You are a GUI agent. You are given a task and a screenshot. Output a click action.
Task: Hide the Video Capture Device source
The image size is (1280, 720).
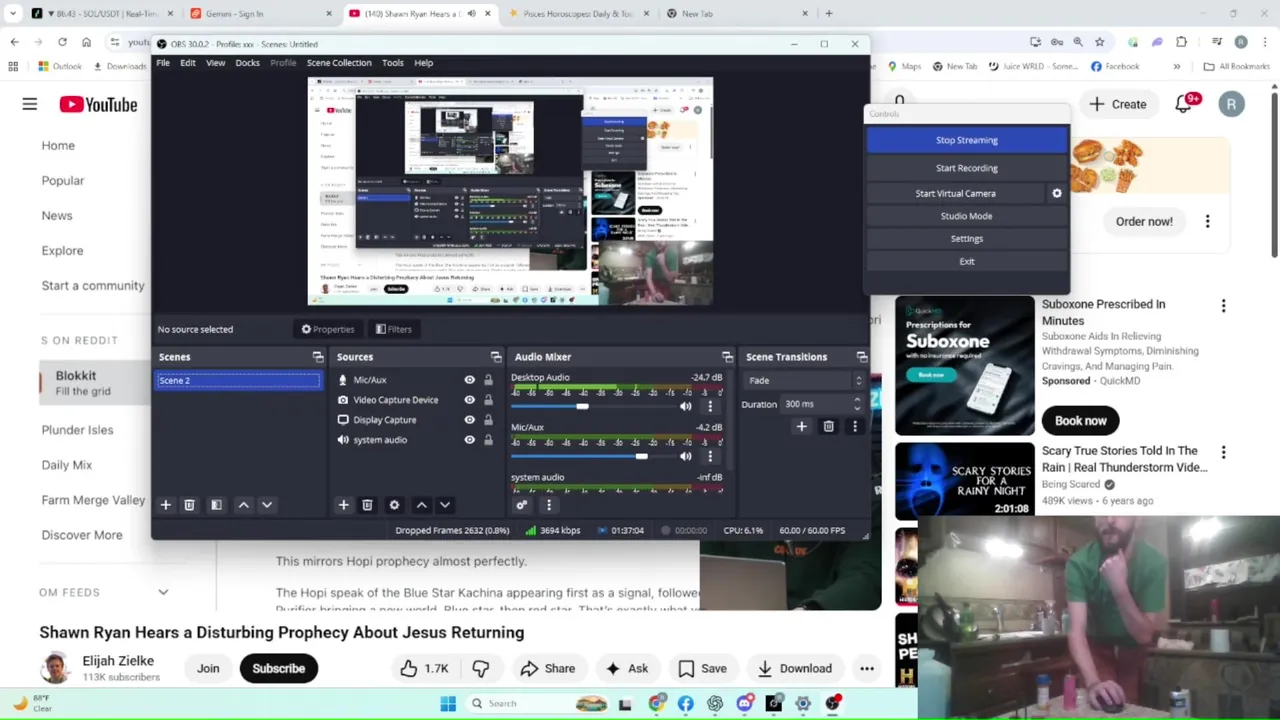click(x=469, y=400)
